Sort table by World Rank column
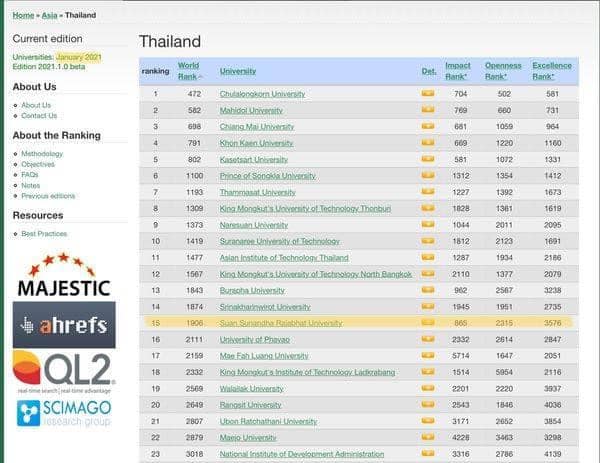 pos(188,71)
